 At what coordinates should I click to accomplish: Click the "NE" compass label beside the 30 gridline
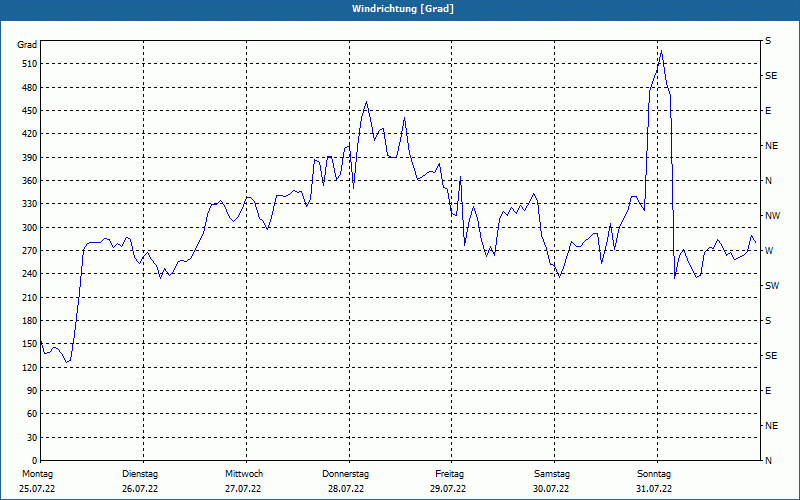[771, 426]
